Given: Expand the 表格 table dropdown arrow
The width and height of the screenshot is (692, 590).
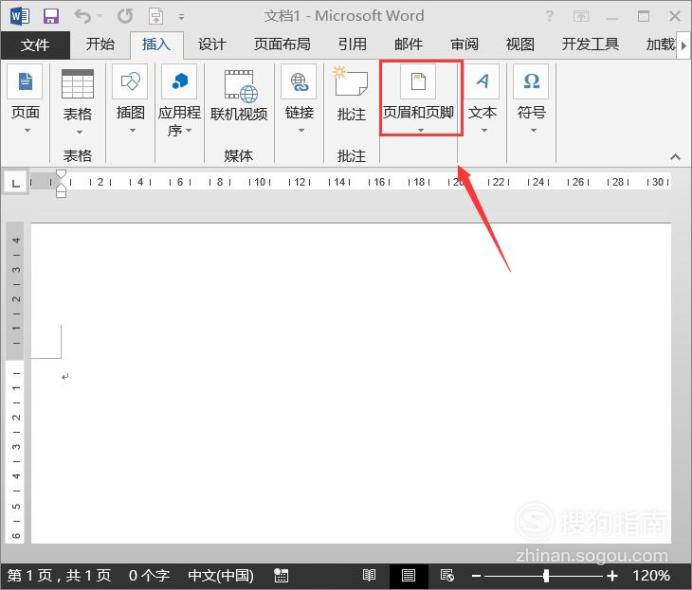Looking at the screenshot, I should pyautogui.click(x=79, y=132).
